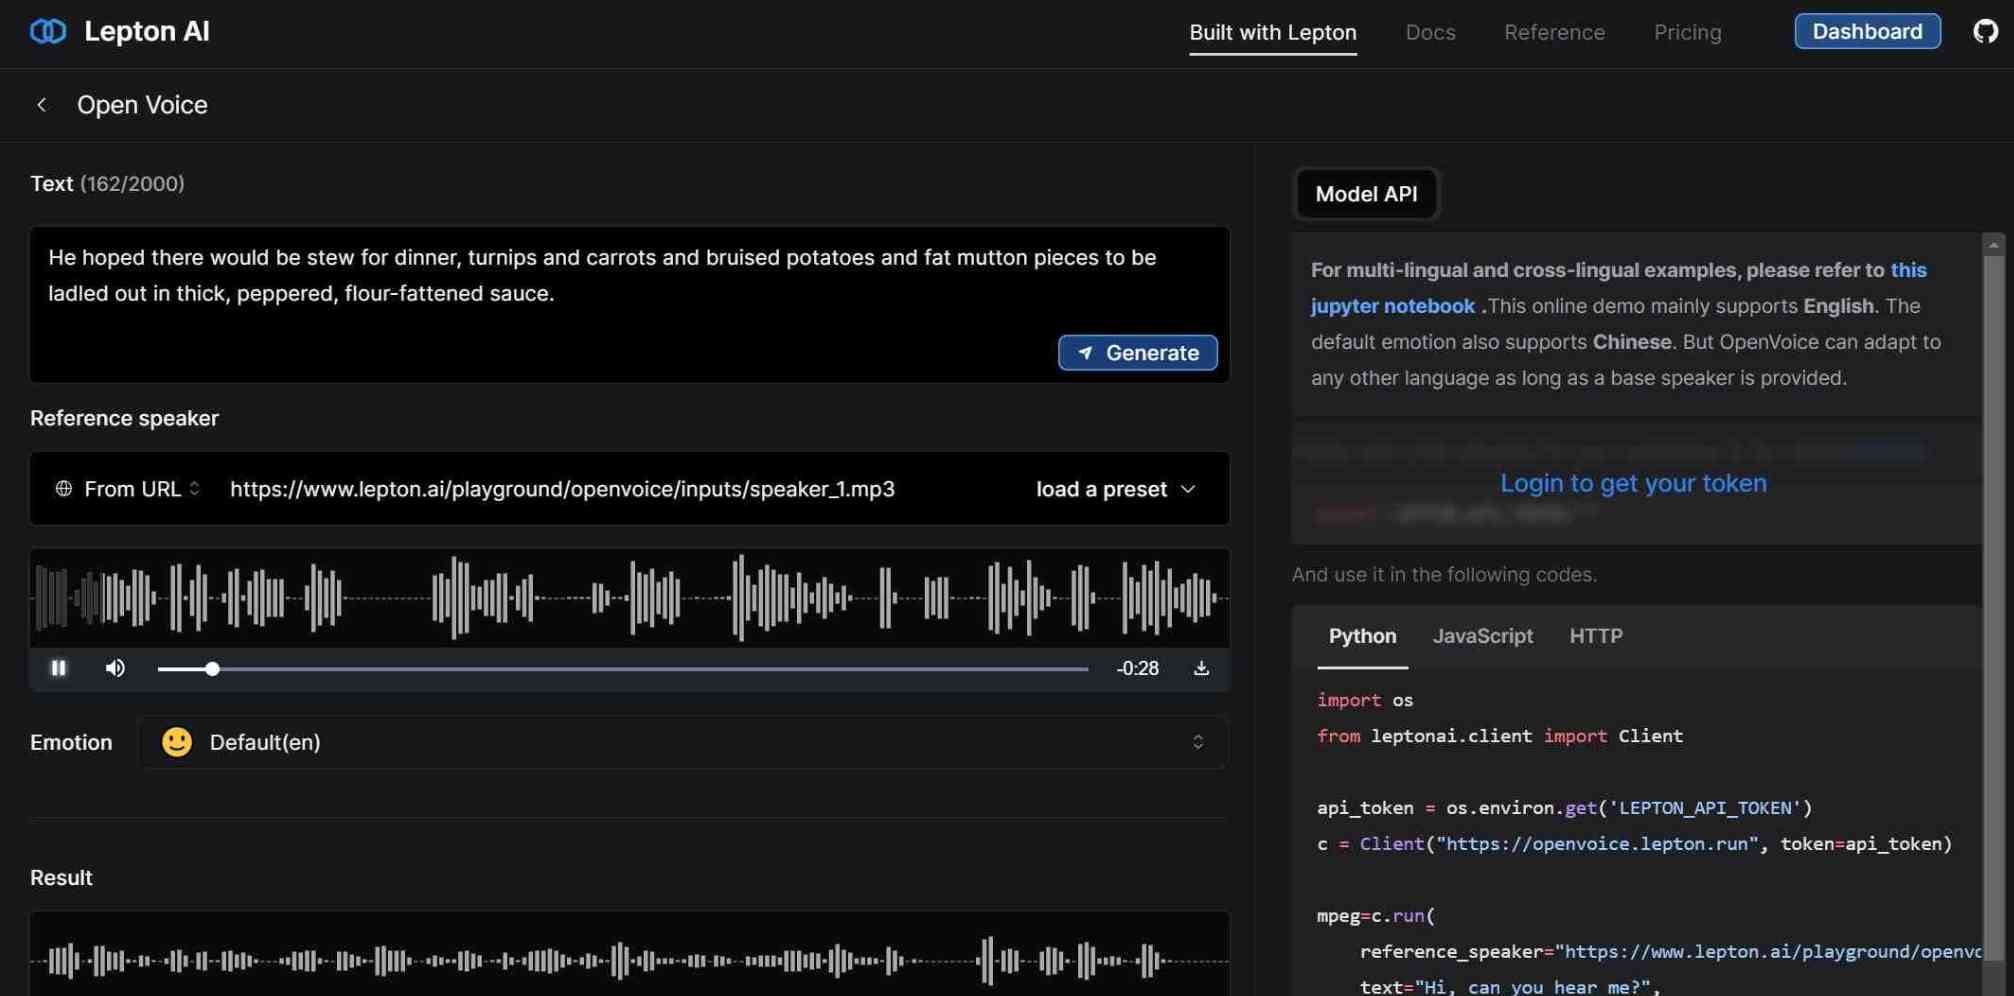Click the audio progress slider track

click(x=622, y=669)
